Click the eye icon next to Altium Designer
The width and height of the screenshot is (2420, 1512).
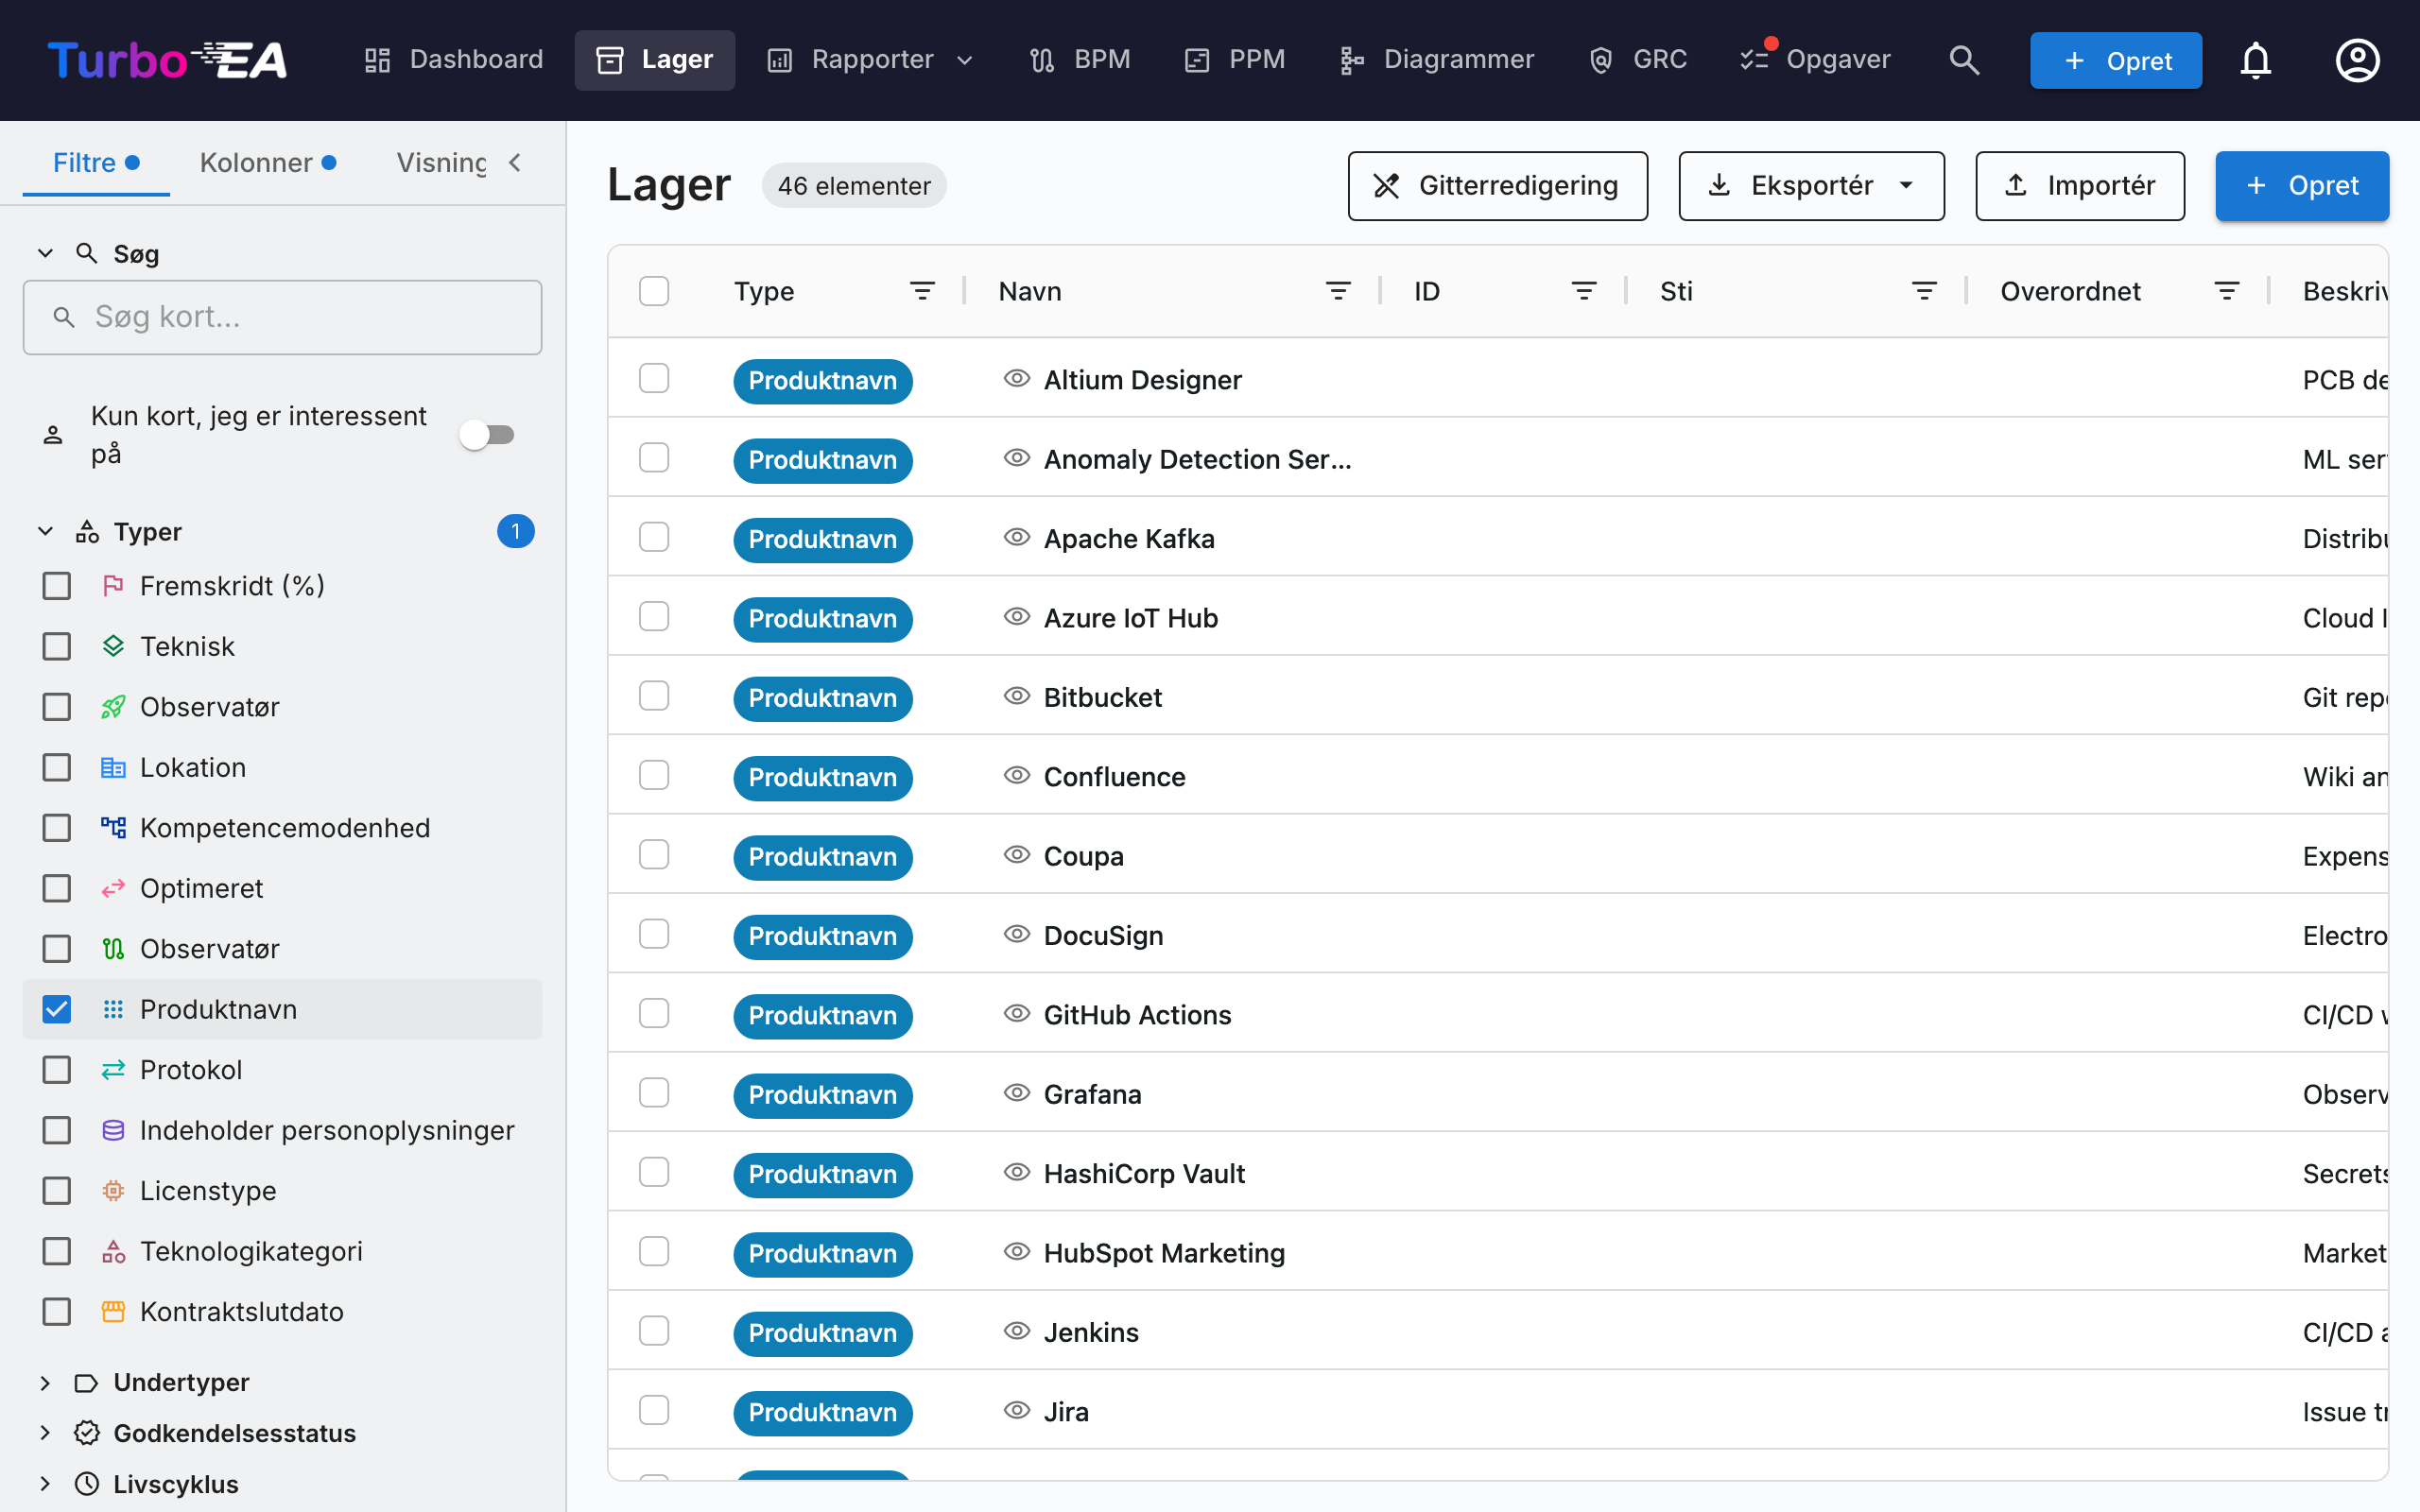[1016, 378]
